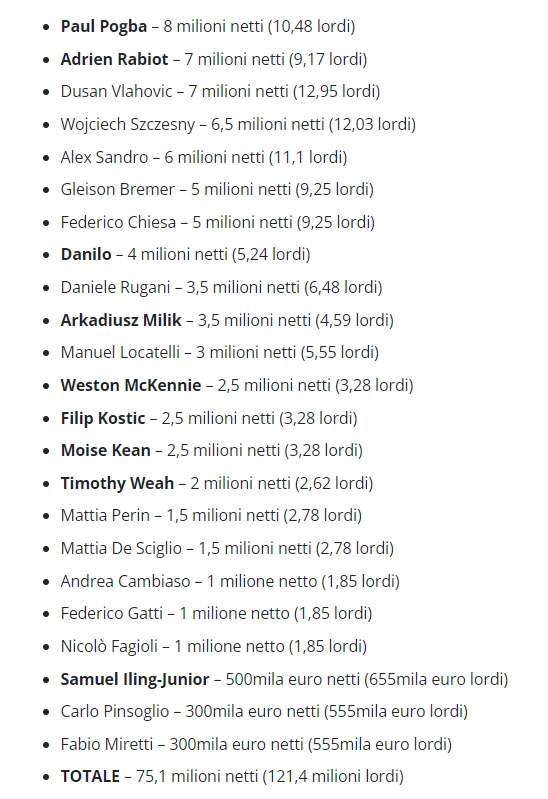The width and height of the screenshot is (548, 799).
Task: Click the Gleison Bremer line
Action: tap(217, 190)
